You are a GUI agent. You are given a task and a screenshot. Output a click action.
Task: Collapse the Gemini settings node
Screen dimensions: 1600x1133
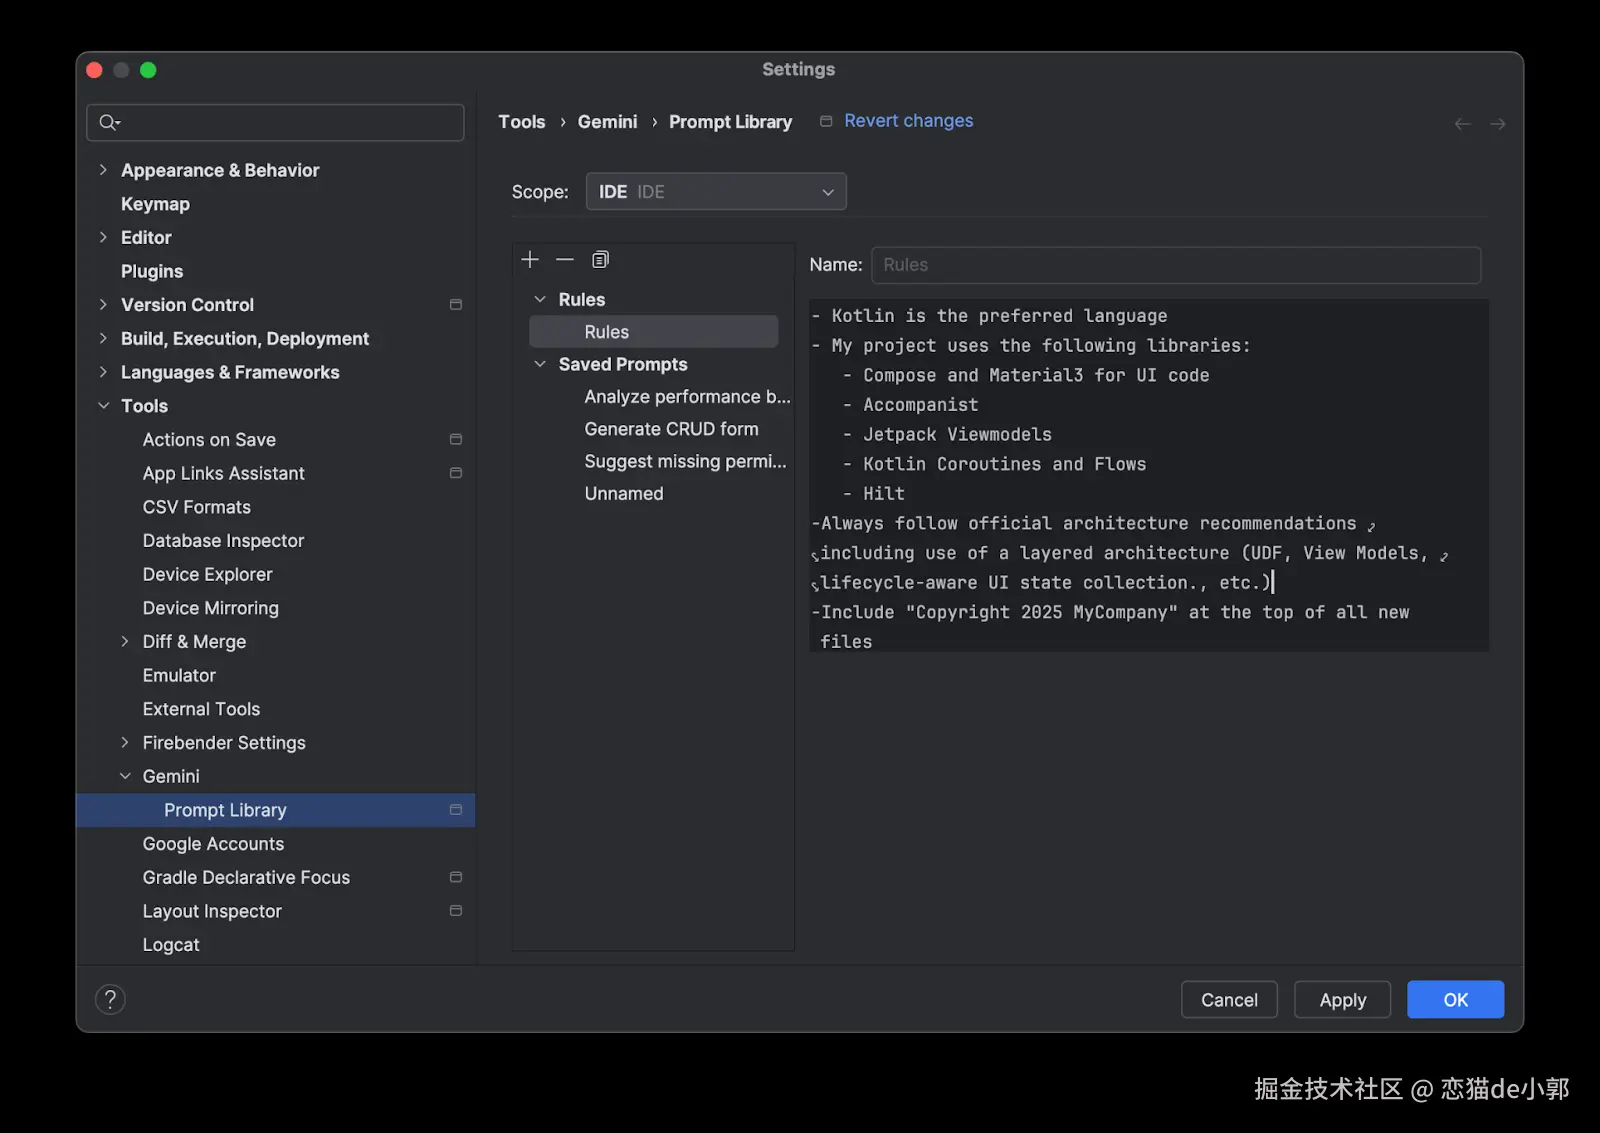coord(125,776)
